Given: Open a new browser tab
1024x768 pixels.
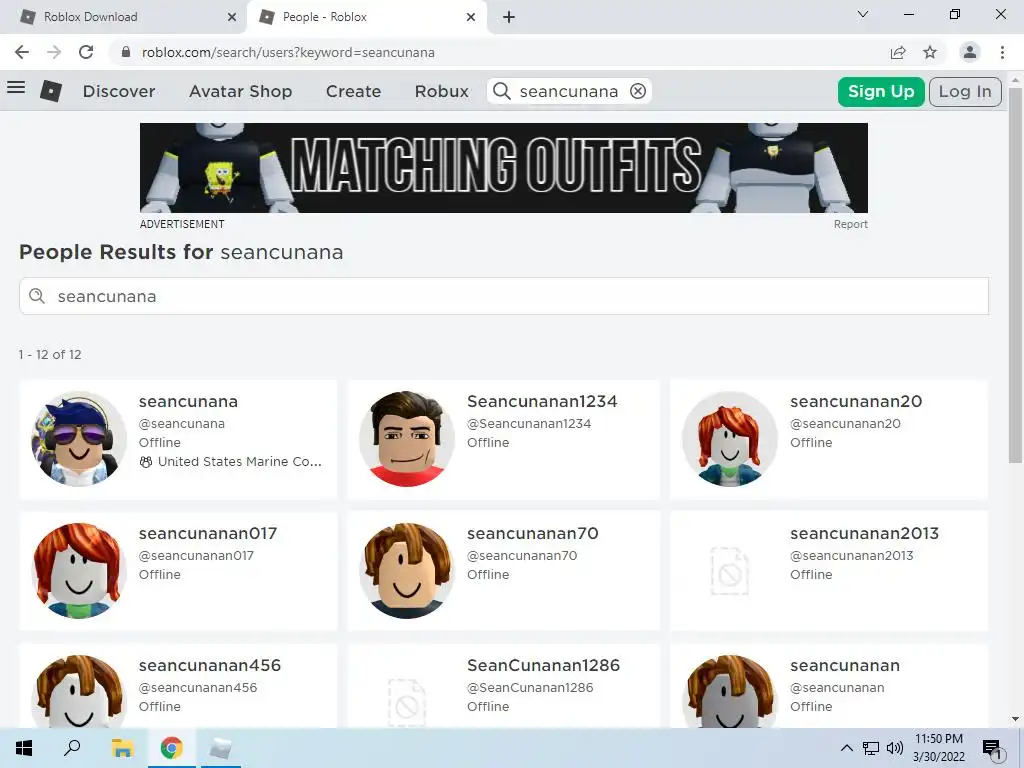Looking at the screenshot, I should [509, 17].
